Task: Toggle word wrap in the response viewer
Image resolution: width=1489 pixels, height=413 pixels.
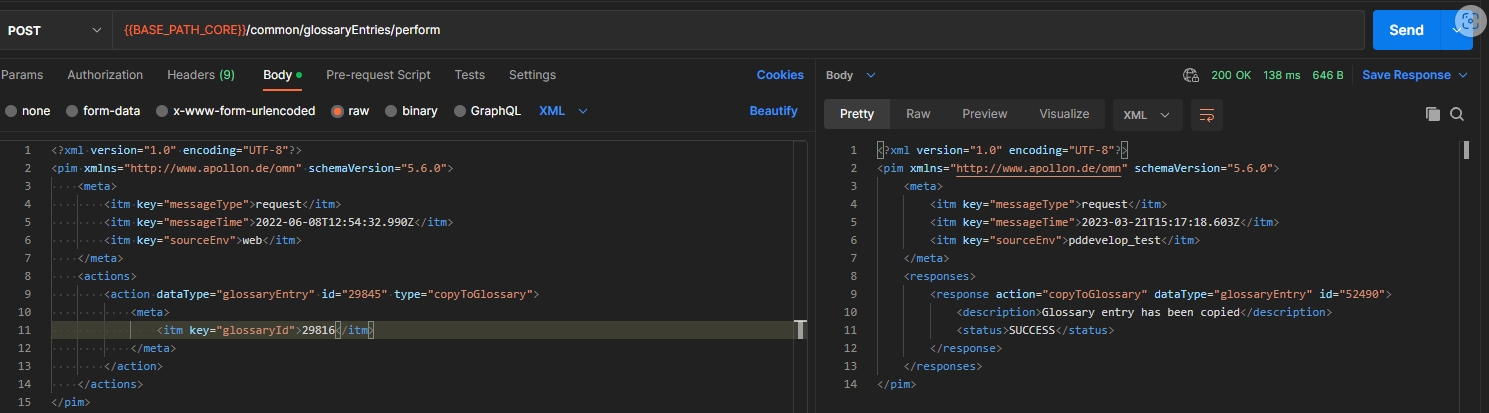Action: (1207, 114)
